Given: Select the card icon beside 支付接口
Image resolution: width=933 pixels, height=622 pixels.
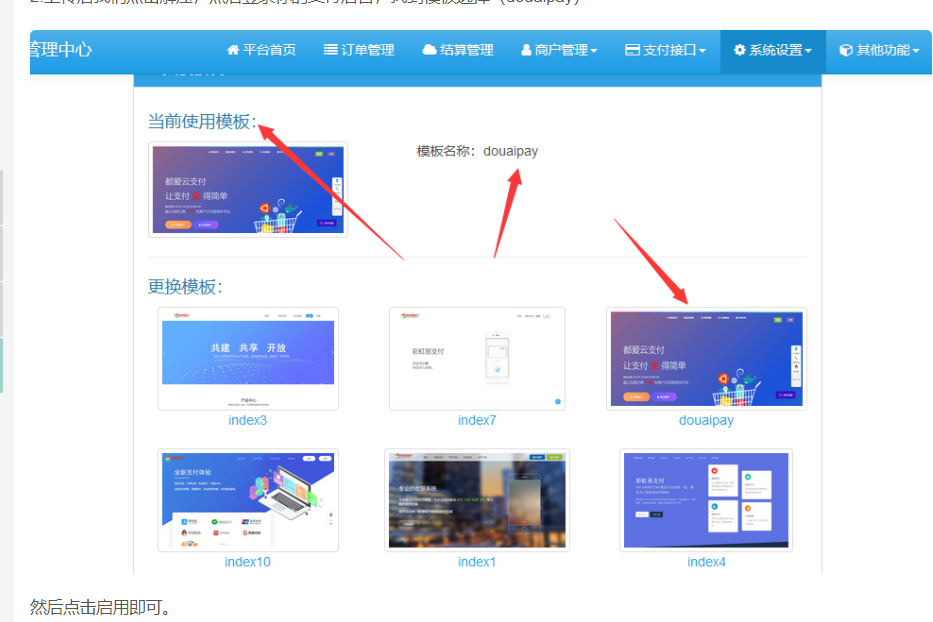Looking at the screenshot, I should pos(636,51).
